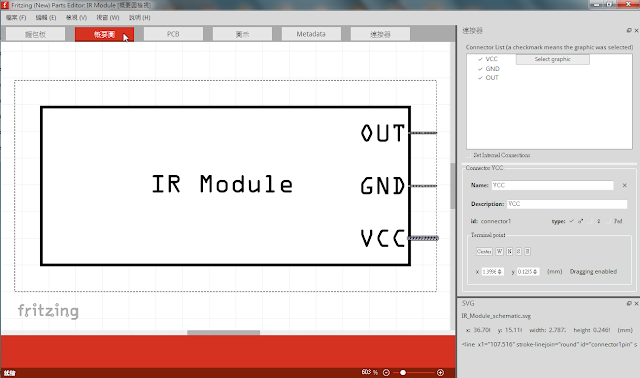
Task: Select the OUT pin line graphic
Action: coord(423,133)
